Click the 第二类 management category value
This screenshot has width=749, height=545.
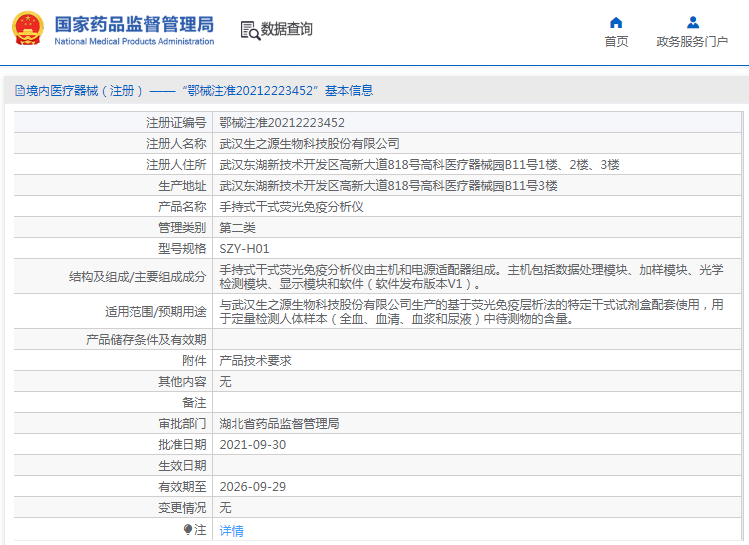(237, 228)
